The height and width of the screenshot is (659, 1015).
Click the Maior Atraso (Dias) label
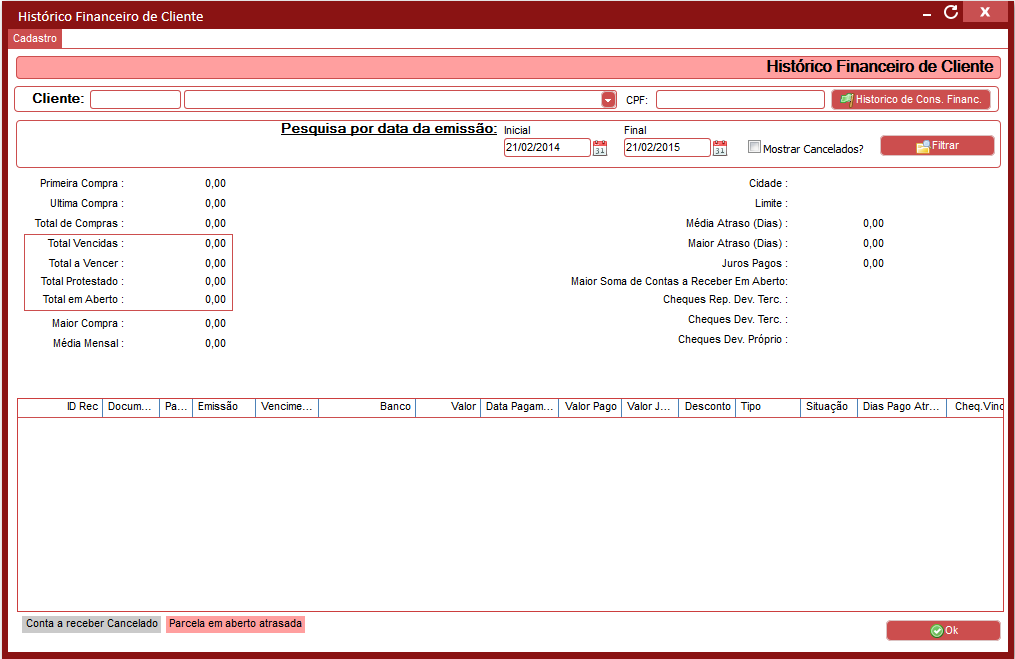tap(738, 243)
